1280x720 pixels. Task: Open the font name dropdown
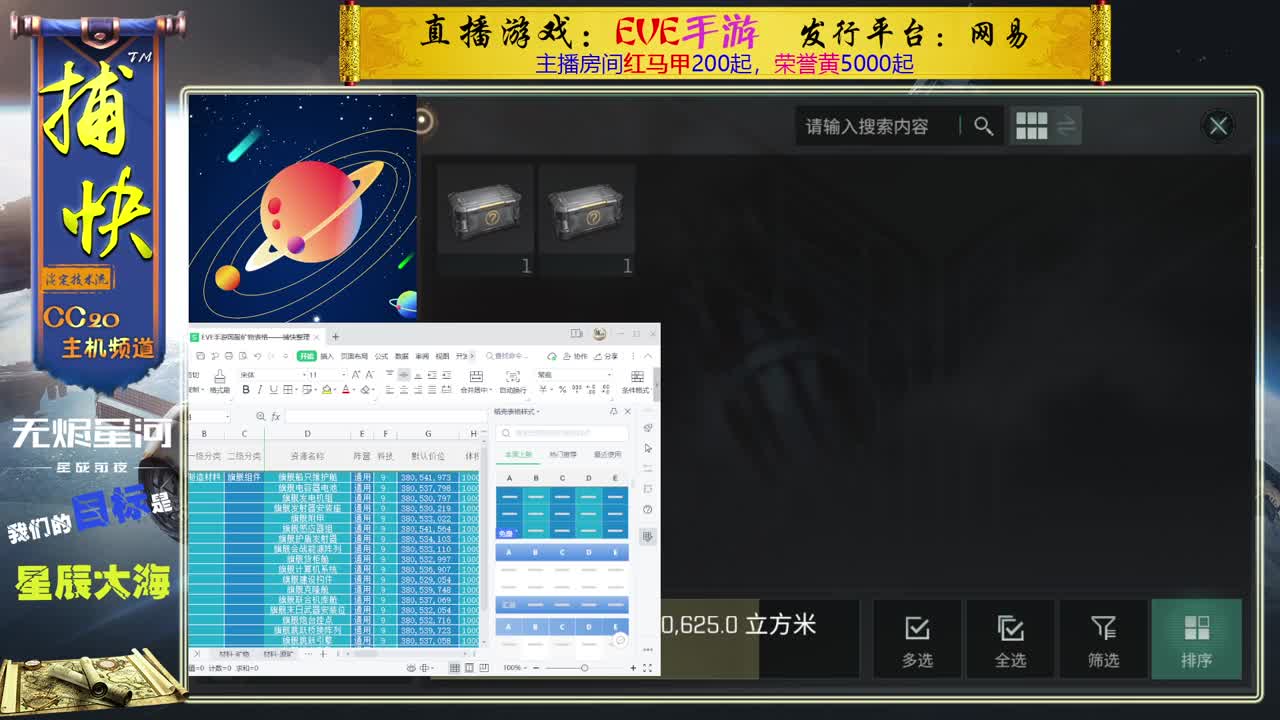[303, 374]
